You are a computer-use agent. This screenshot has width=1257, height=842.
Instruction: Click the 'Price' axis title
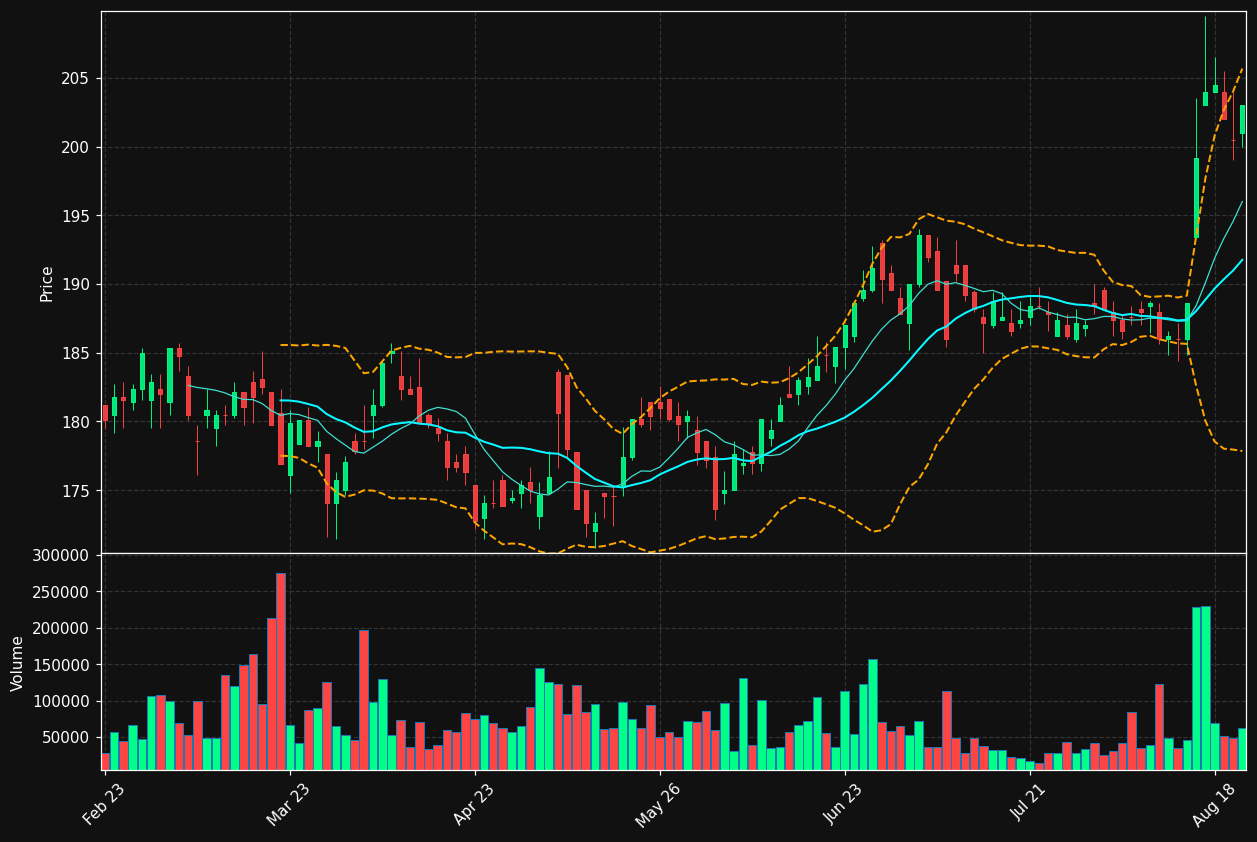pyautogui.click(x=47, y=283)
